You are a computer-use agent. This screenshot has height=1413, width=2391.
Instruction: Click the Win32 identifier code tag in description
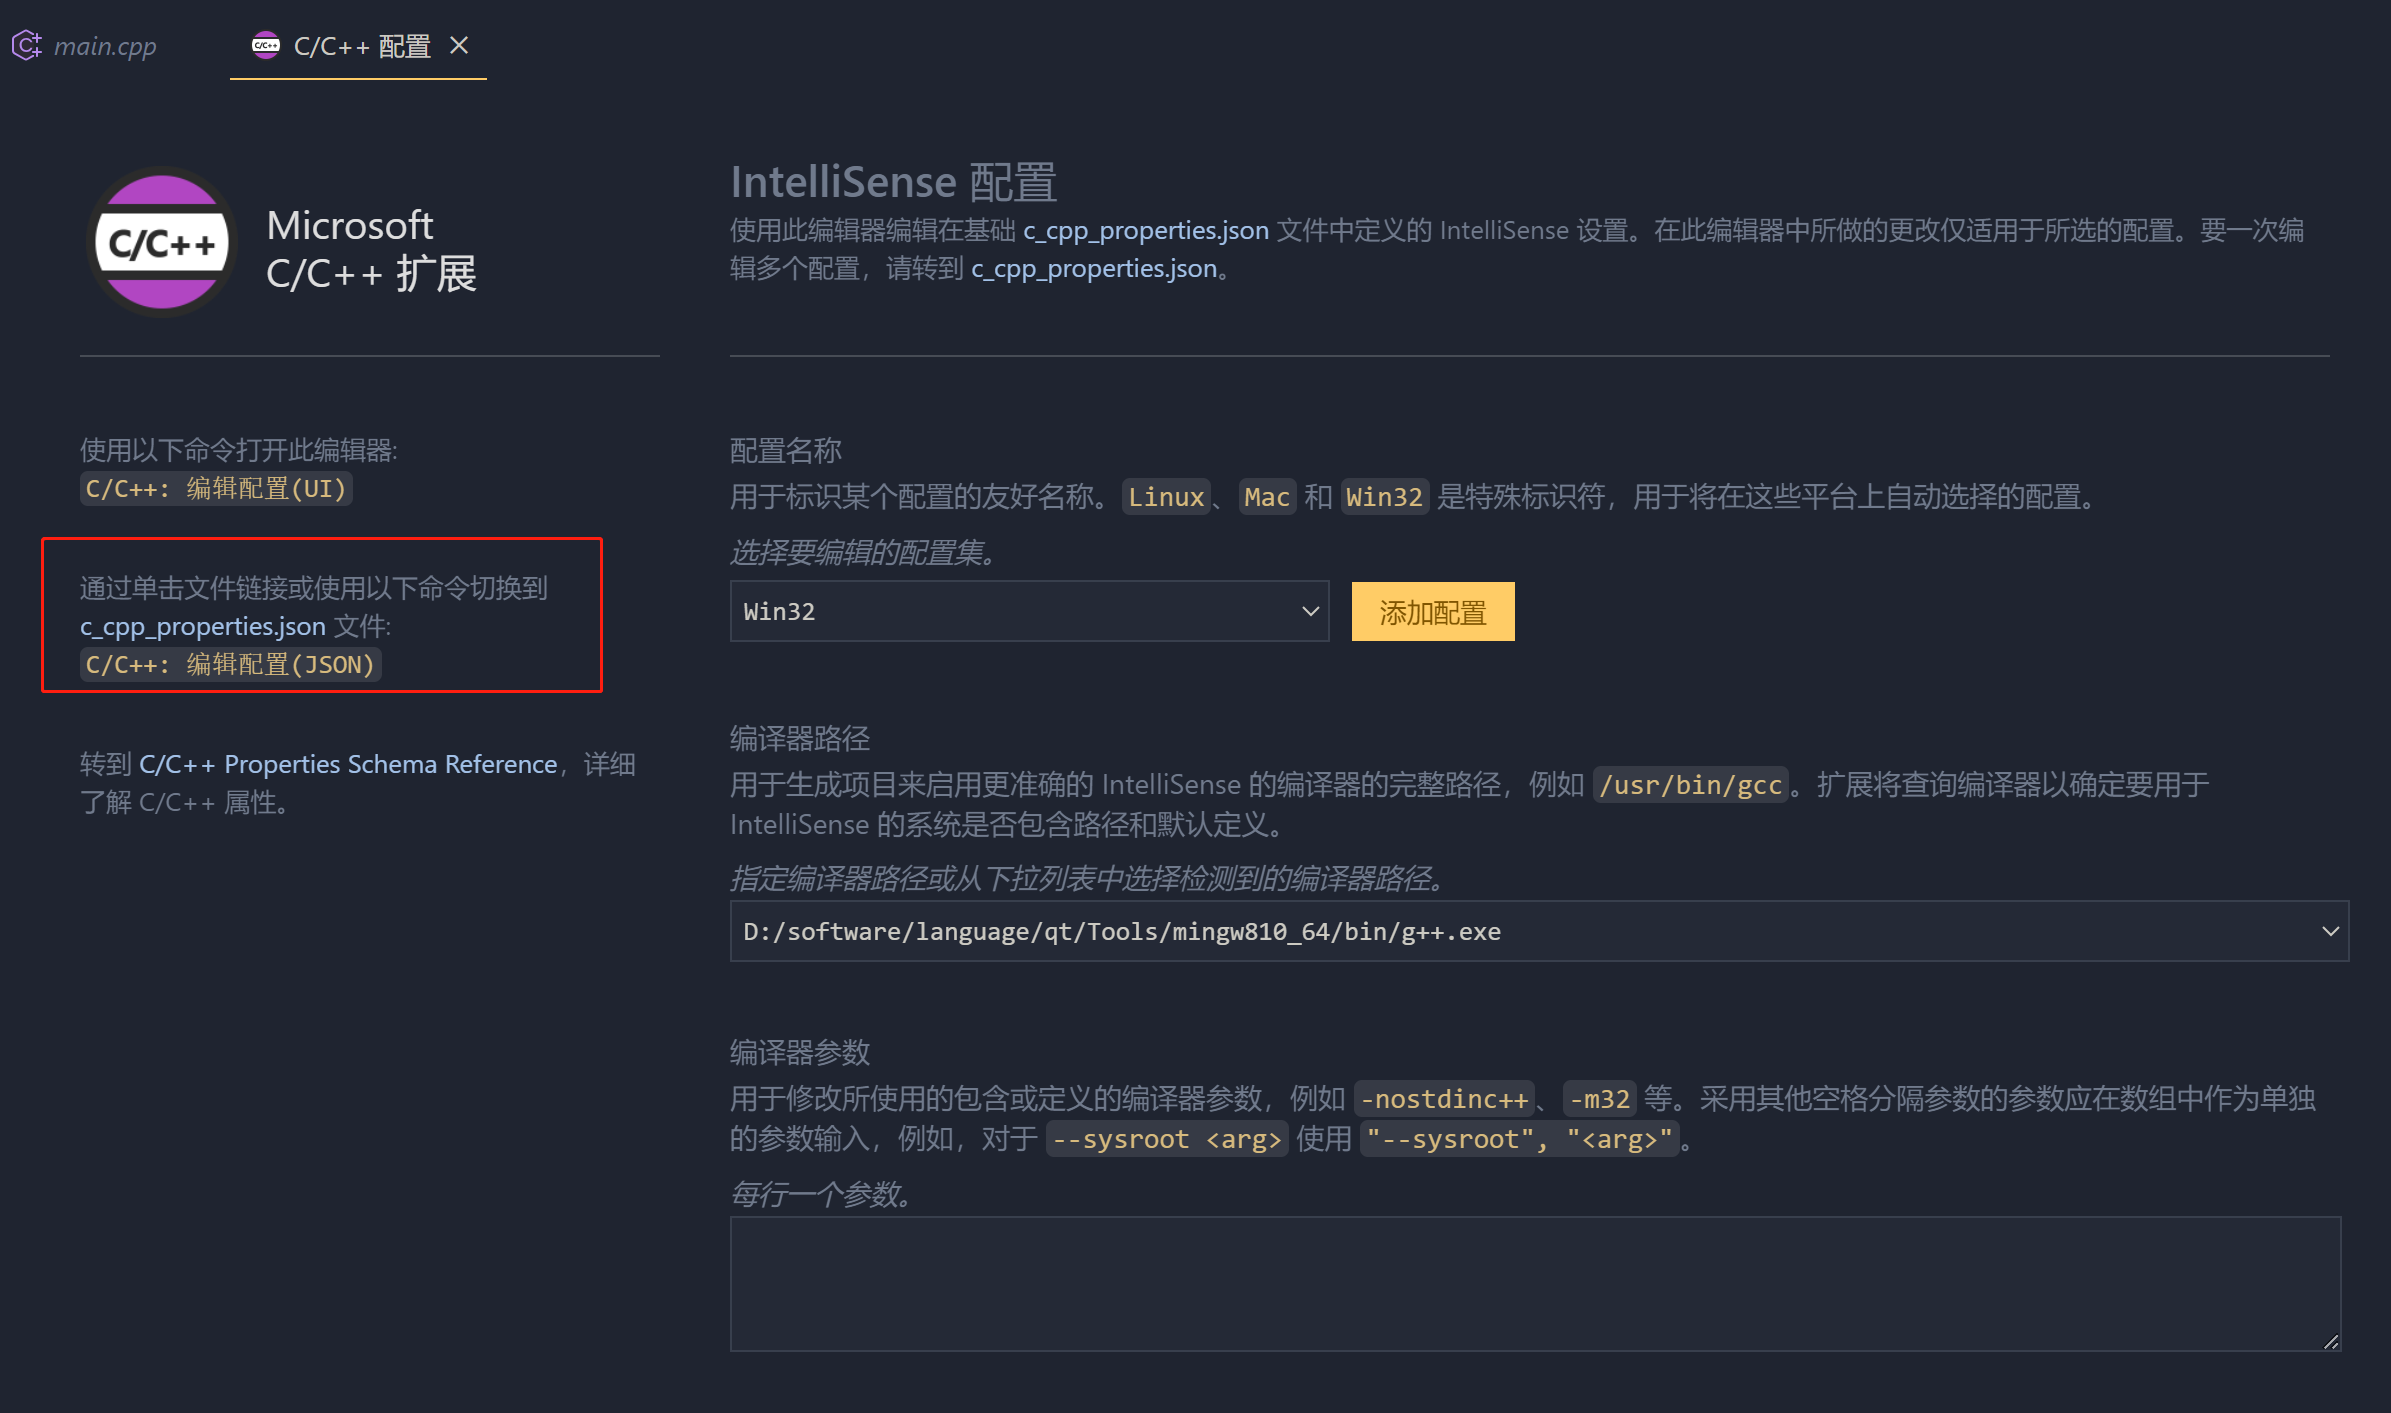point(1384,497)
